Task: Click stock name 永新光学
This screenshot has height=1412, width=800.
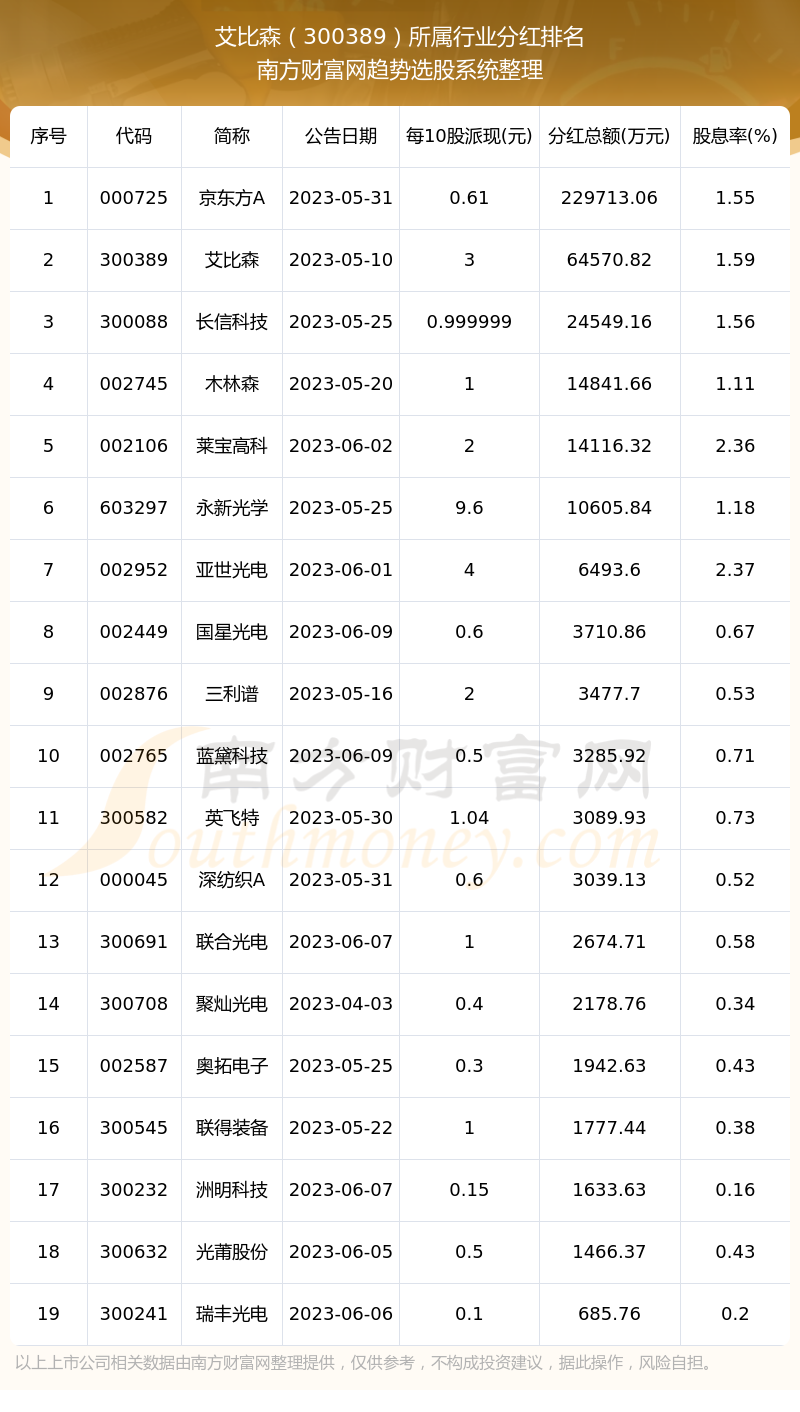Action: pos(232,508)
